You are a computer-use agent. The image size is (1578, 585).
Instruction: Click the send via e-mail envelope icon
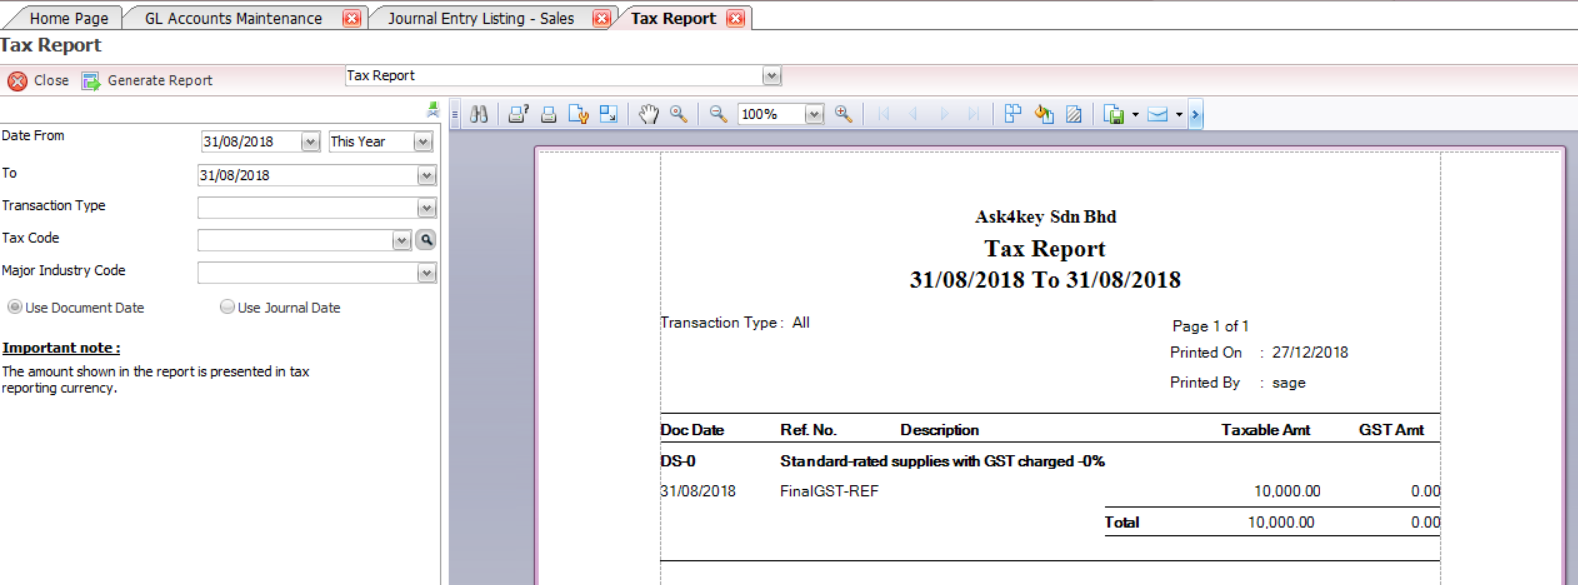(x=1157, y=114)
